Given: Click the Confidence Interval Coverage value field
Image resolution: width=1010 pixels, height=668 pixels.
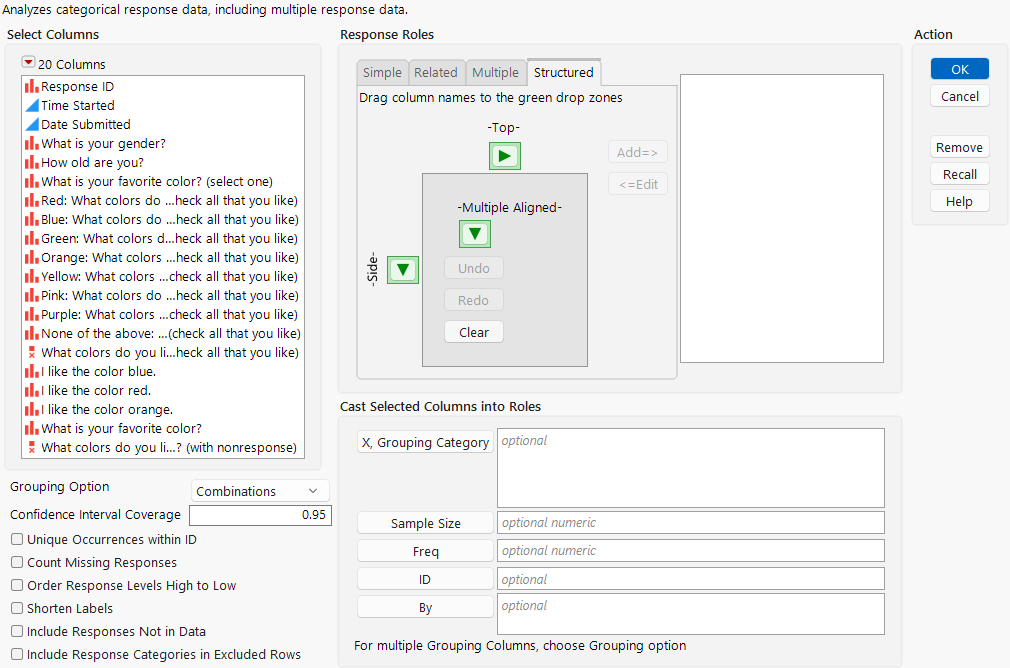Looking at the screenshot, I should coord(260,515).
